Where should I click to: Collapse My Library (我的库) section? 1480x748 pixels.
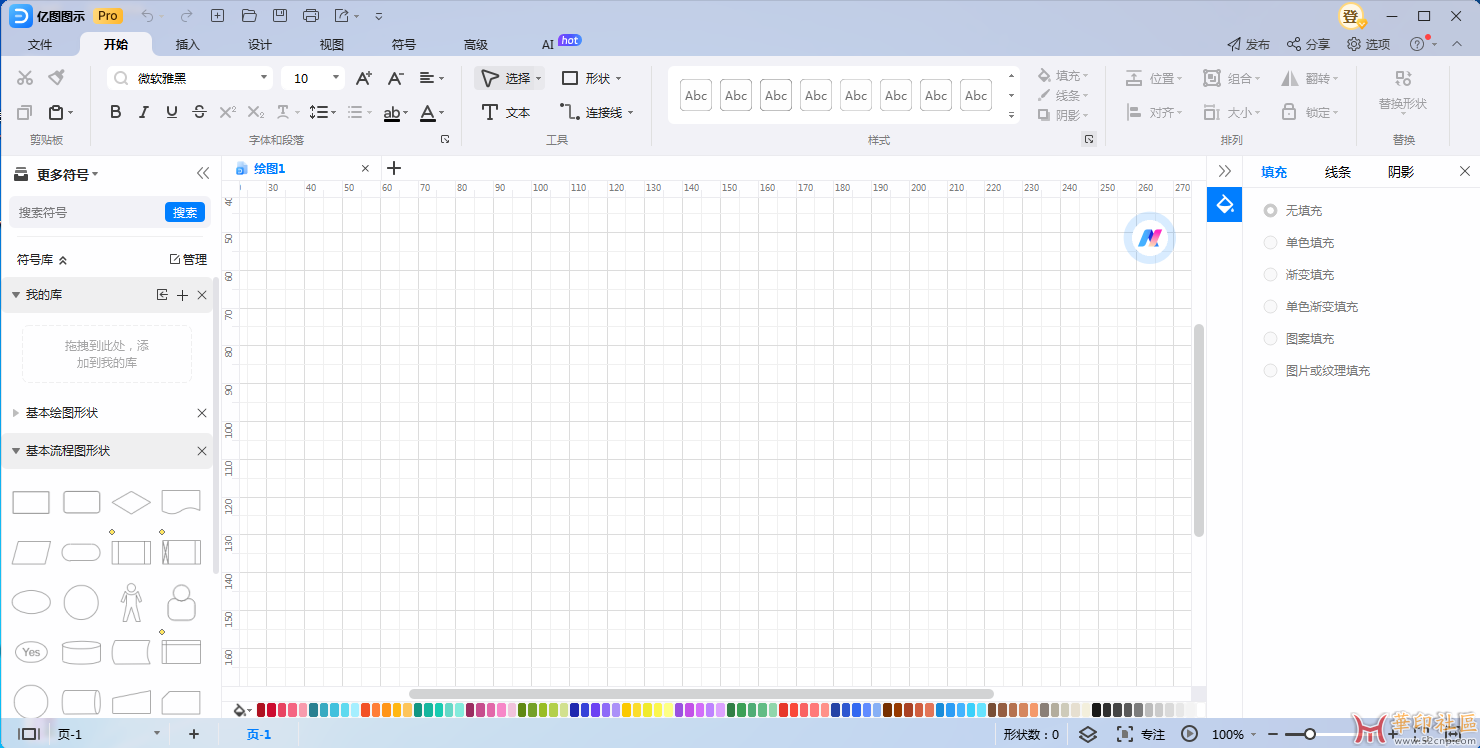pos(16,295)
